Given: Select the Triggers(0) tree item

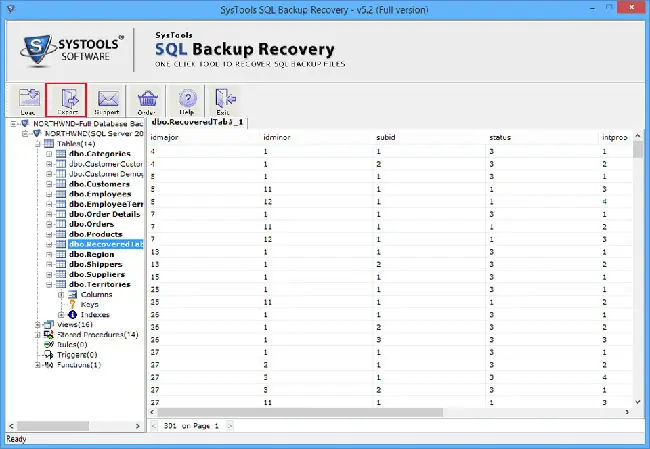Looking at the screenshot, I should (77, 355).
